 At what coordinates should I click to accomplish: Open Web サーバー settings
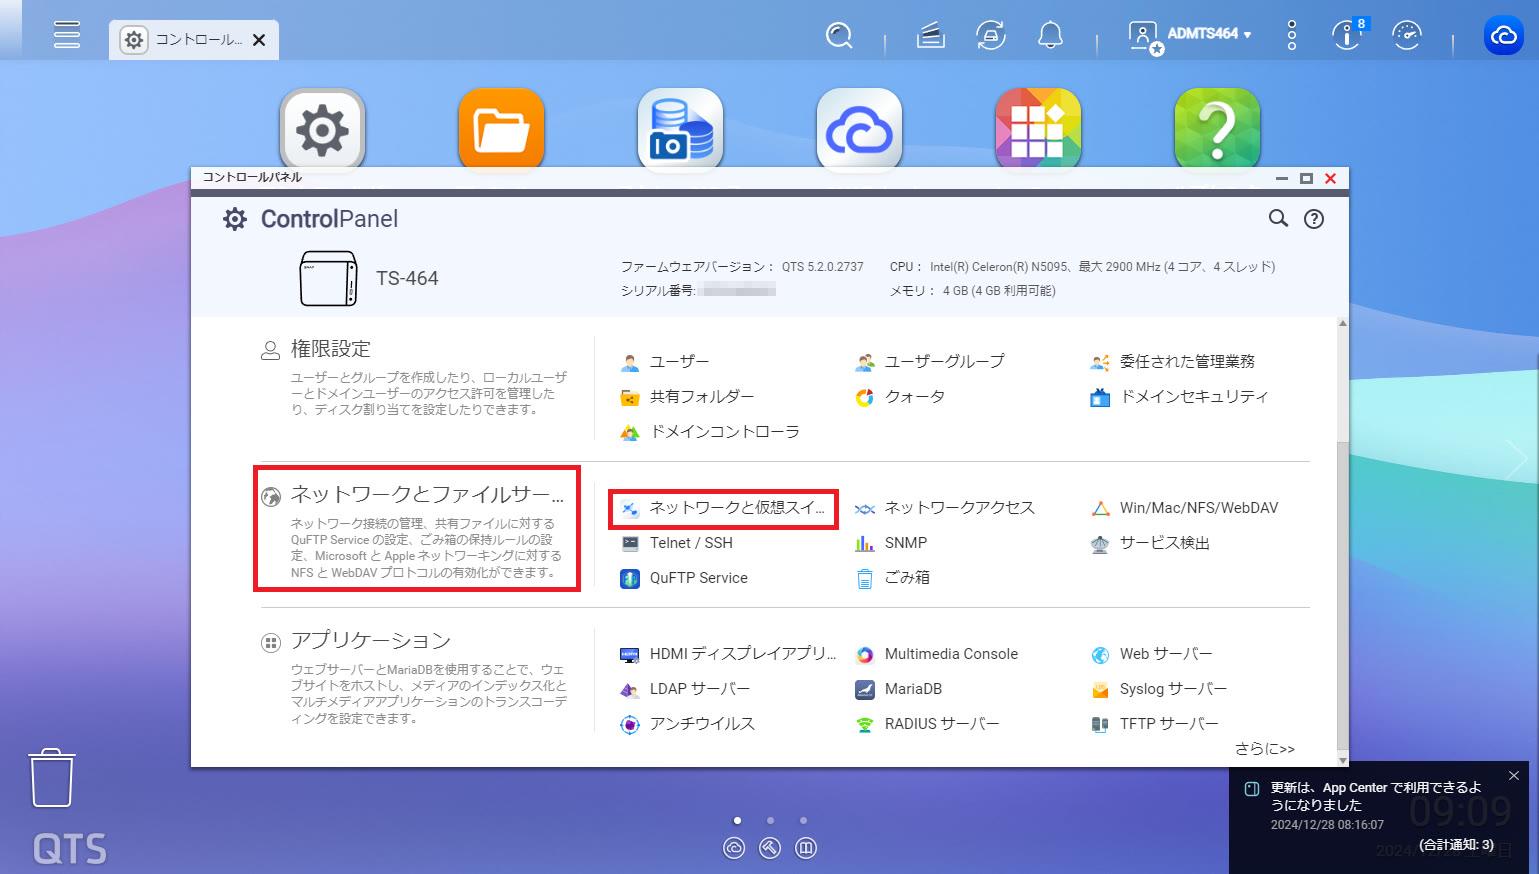click(x=1151, y=654)
